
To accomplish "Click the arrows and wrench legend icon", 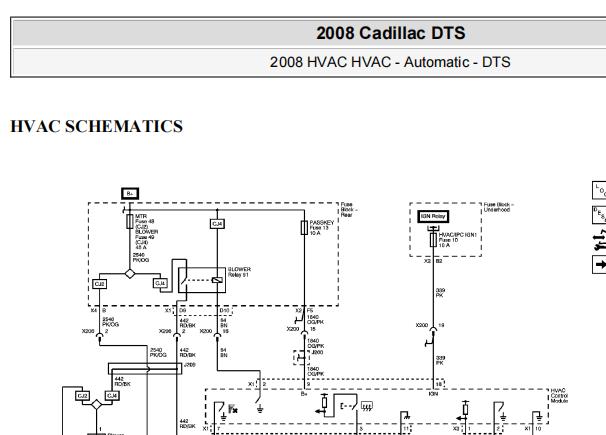I will pyautogui.click(x=599, y=240).
